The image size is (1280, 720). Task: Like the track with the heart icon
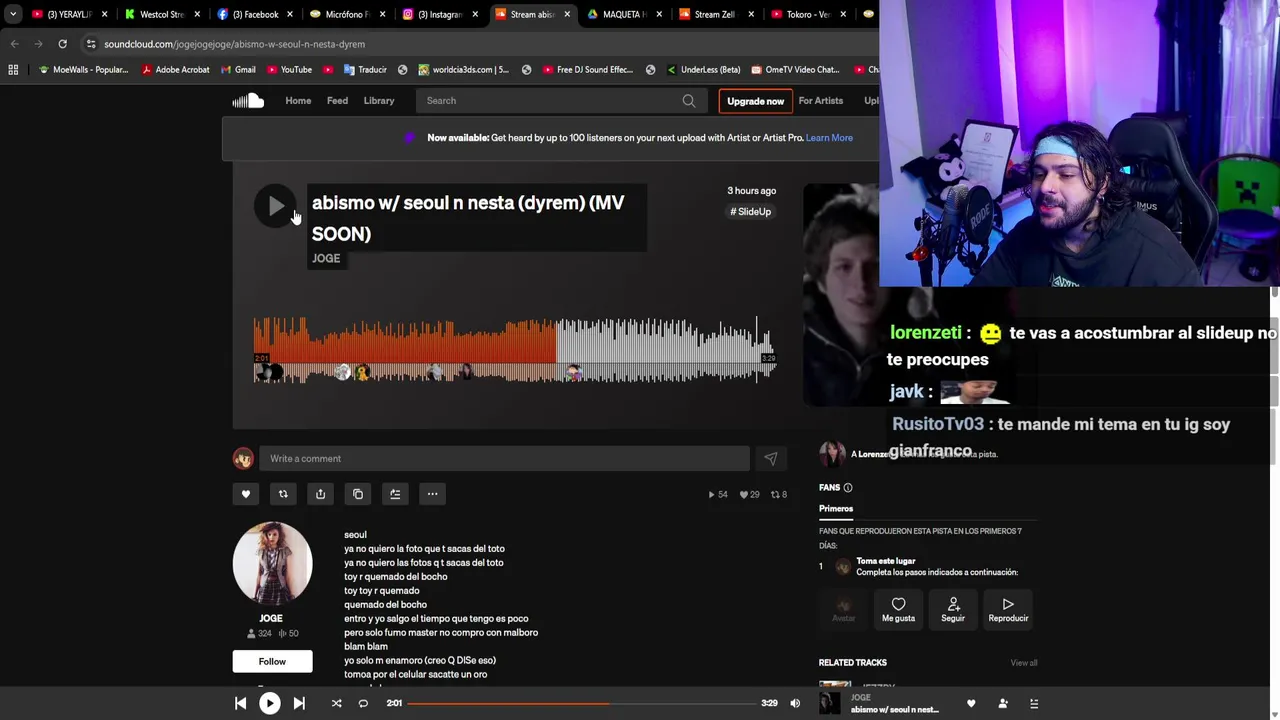tap(245, 494)
